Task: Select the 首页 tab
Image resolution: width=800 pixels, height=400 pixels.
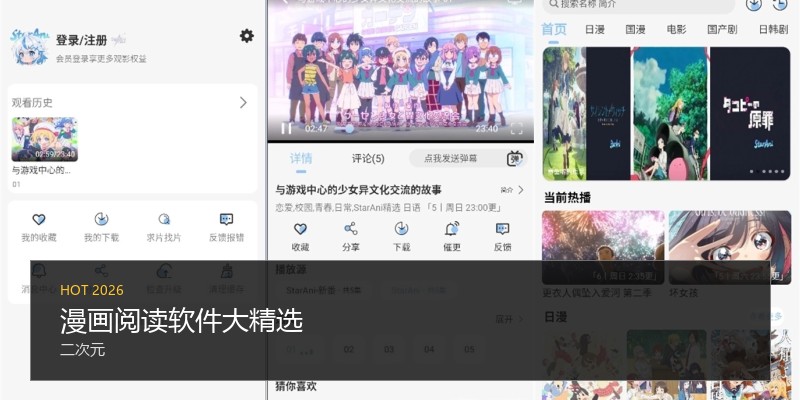Action: (x=554, y=29)
